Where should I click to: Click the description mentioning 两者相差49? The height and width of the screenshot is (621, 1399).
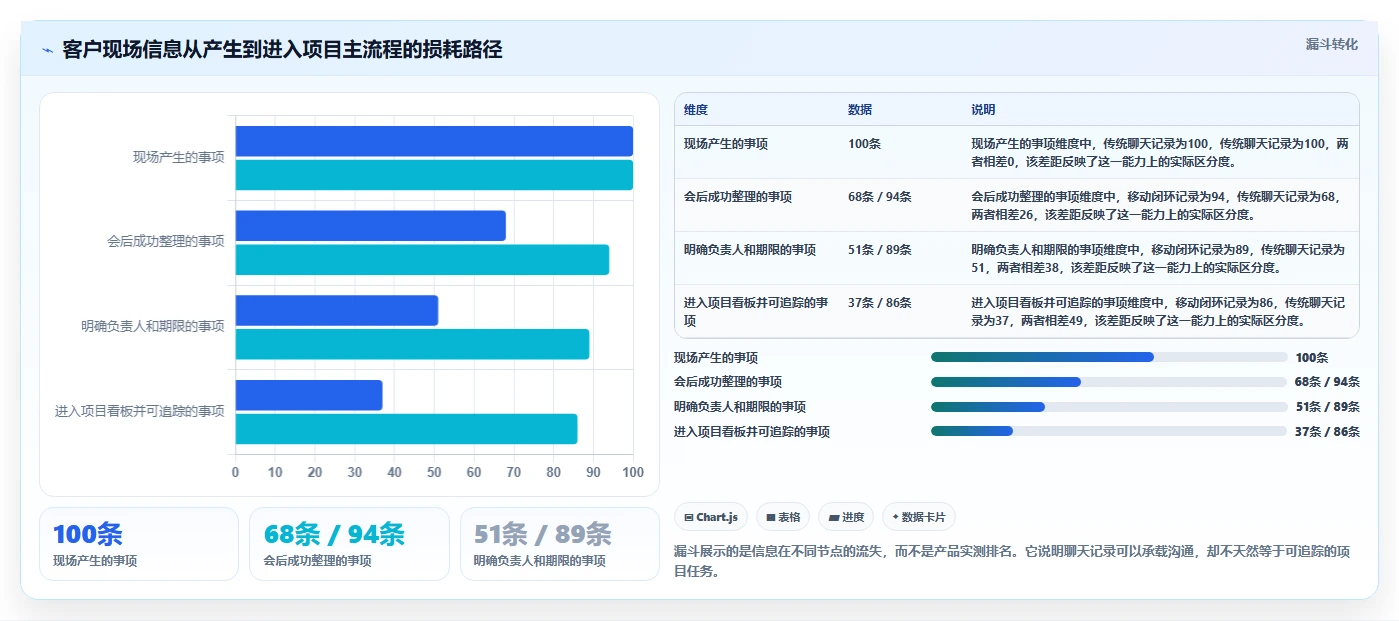(1160, 311)
